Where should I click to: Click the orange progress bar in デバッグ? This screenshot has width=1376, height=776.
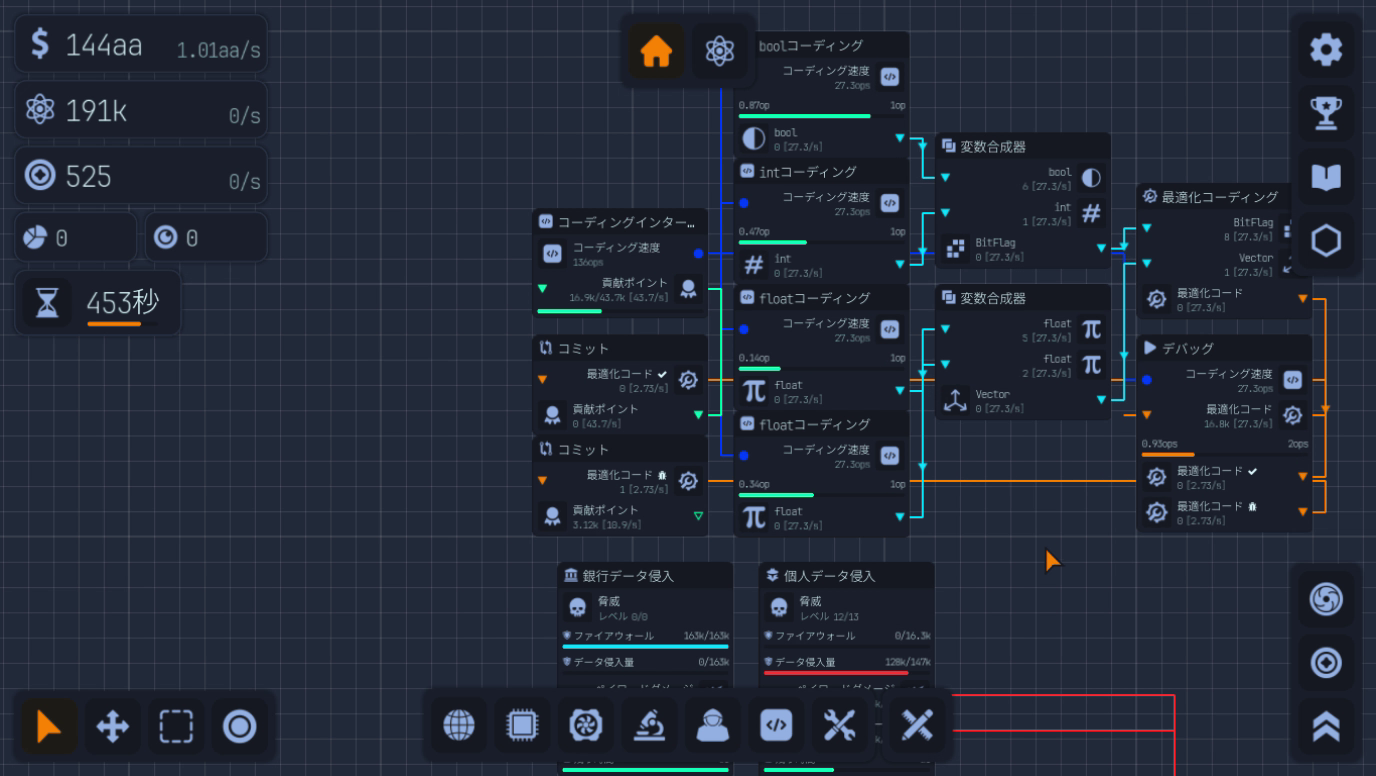click(x=1225, y=454)
